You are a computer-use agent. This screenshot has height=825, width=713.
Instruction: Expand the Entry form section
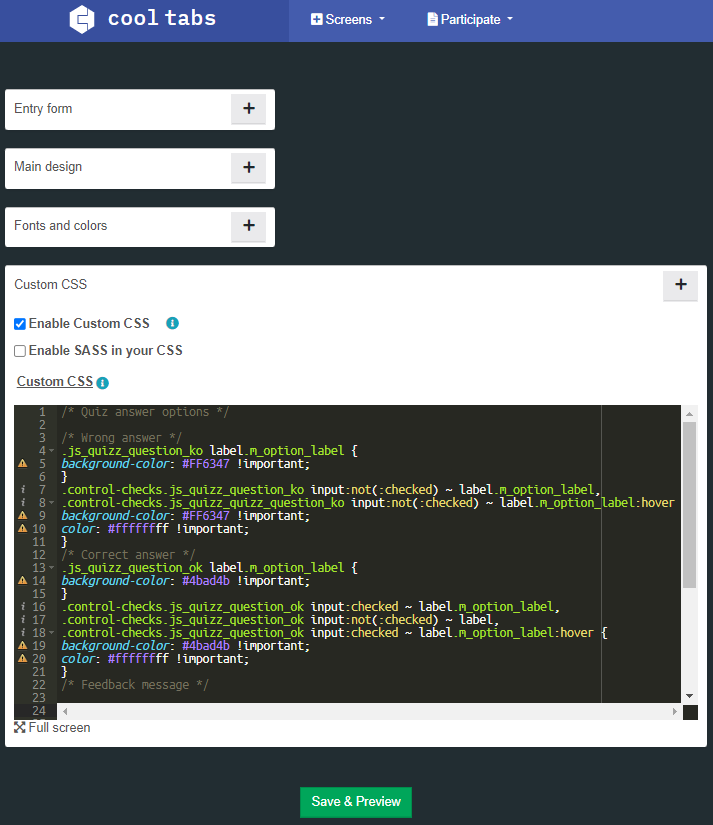click(248, 108)
